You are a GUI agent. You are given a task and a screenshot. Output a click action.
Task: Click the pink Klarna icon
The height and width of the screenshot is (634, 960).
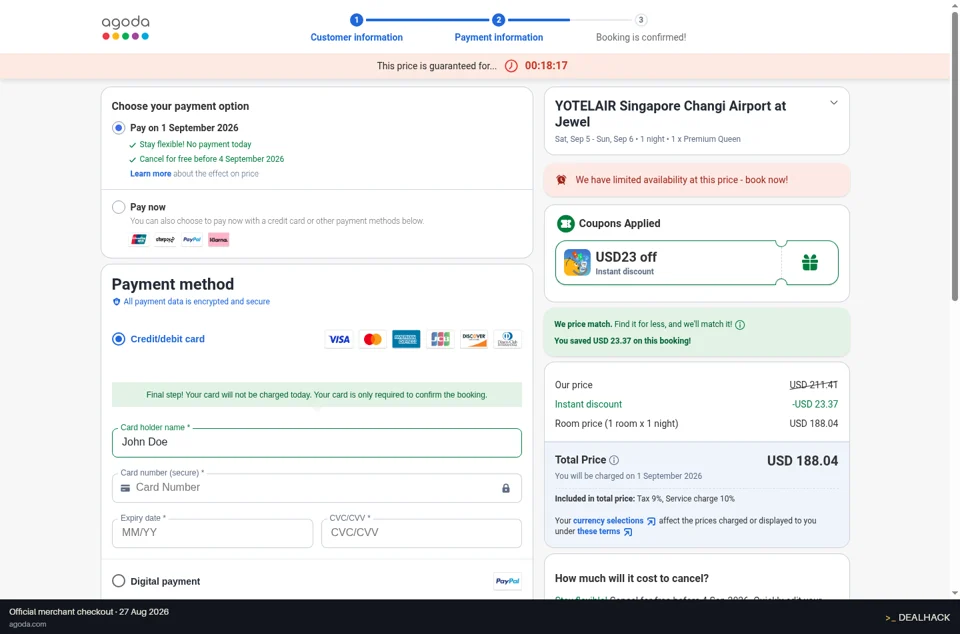[x=219, y=240]
